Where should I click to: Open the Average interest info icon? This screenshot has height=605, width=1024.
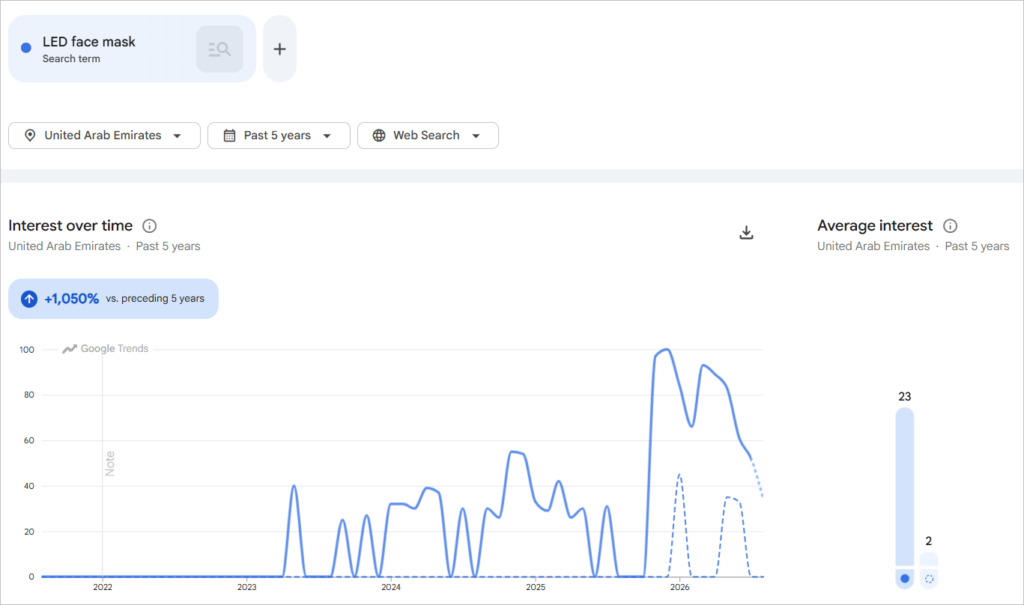(x=950, y=226)
